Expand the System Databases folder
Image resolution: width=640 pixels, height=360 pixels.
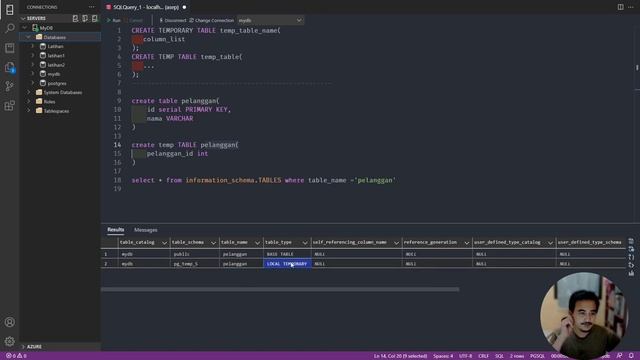point(29,92)
